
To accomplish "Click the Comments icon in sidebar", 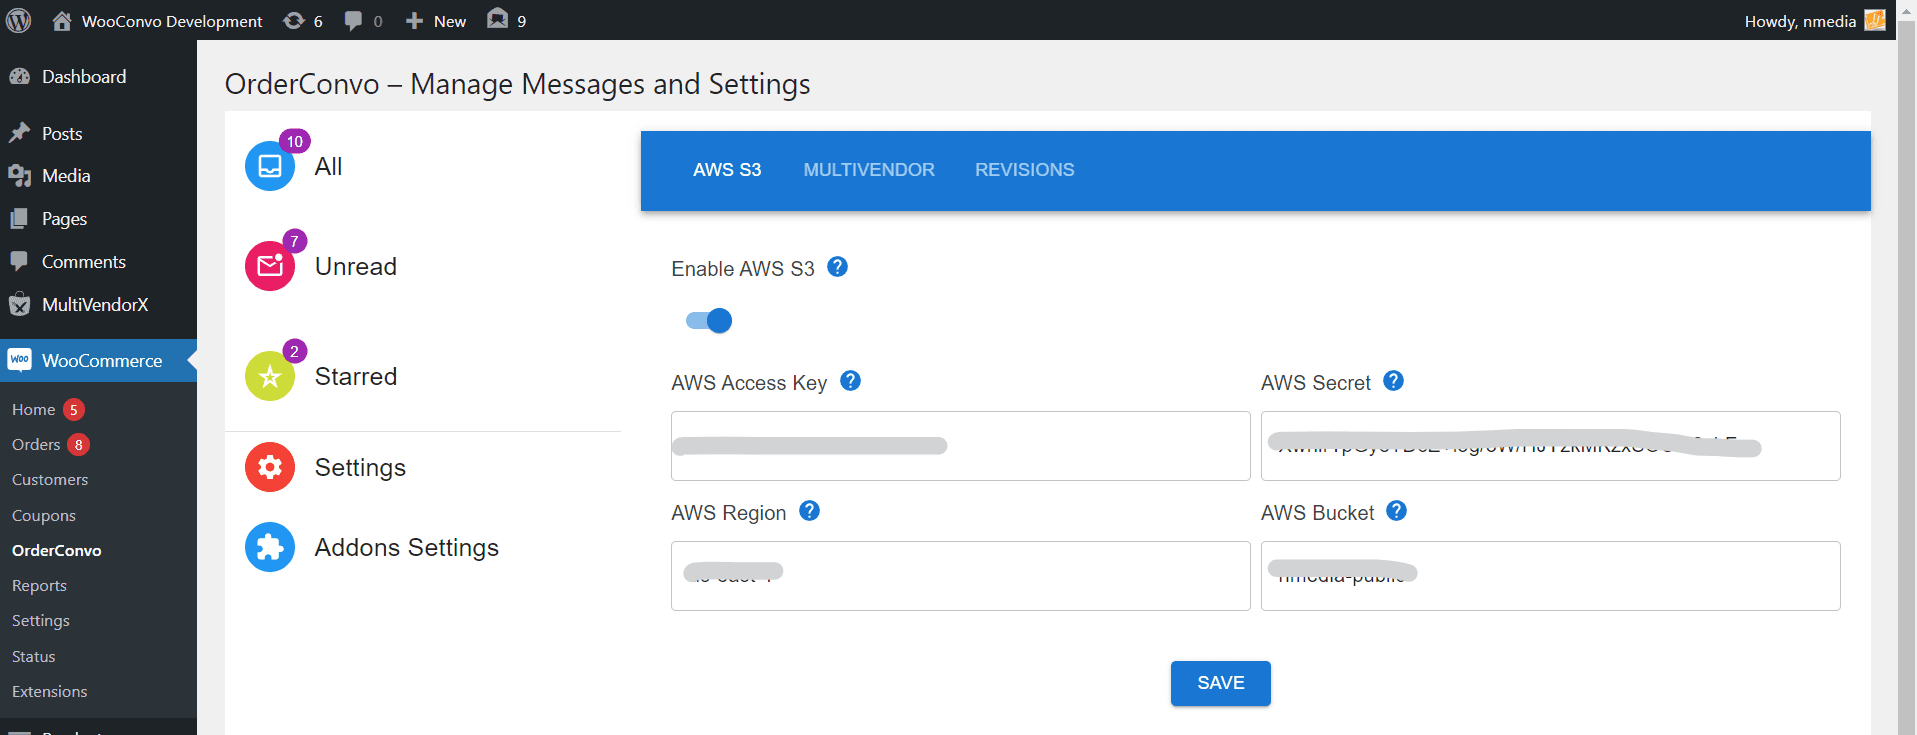I will point(19,262).
